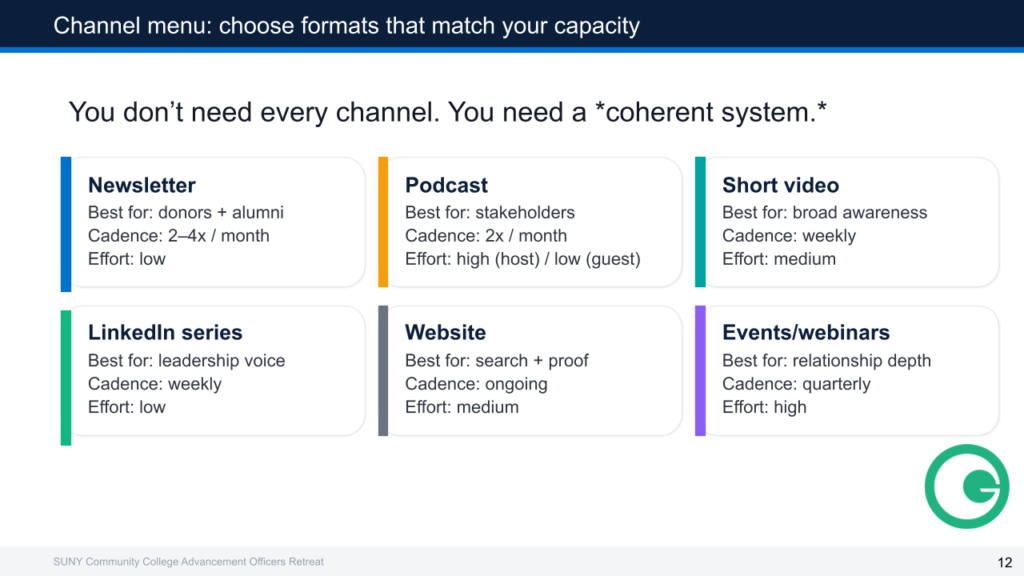Click the Events/webinars card title

(805, 332)
